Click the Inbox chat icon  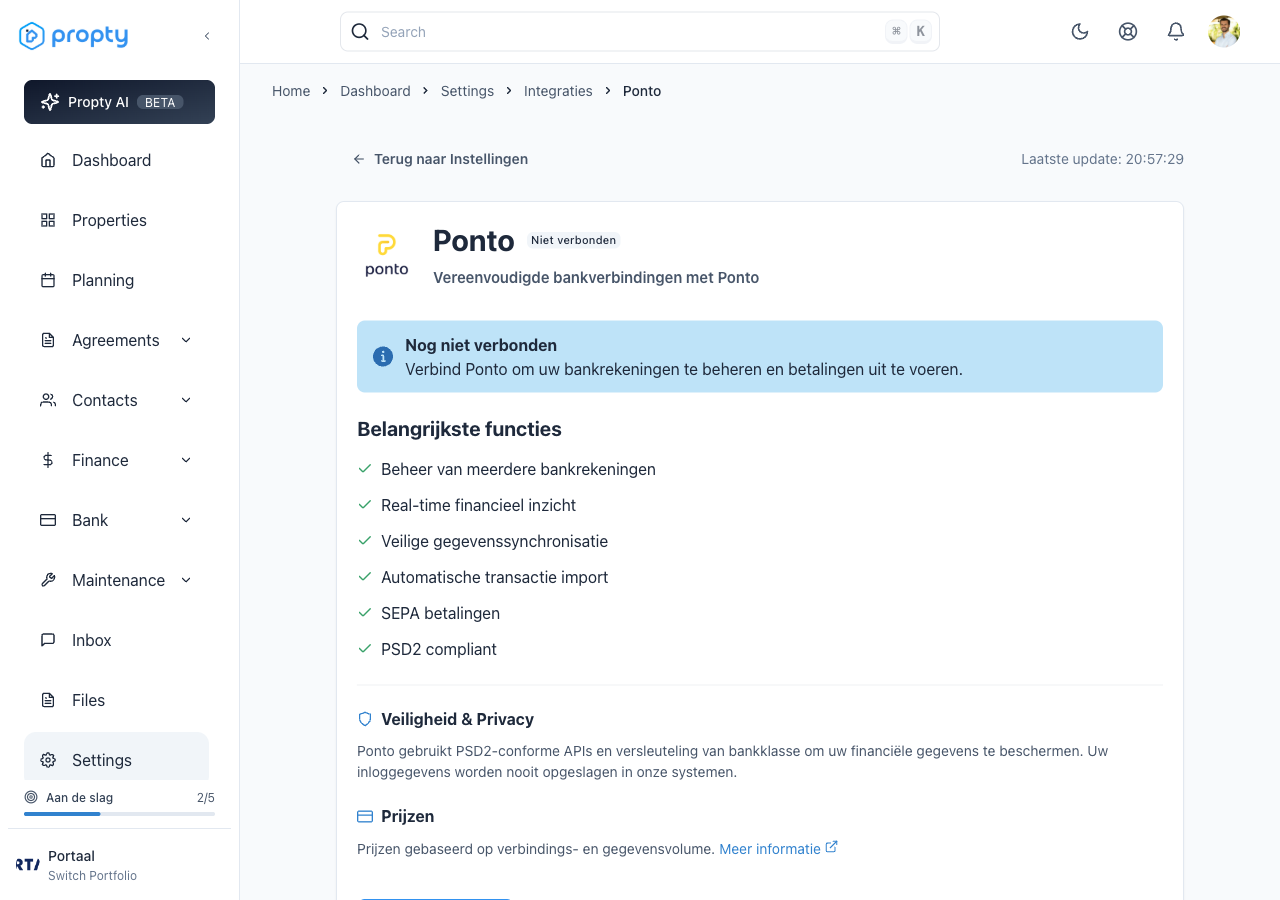coord(48,640)
